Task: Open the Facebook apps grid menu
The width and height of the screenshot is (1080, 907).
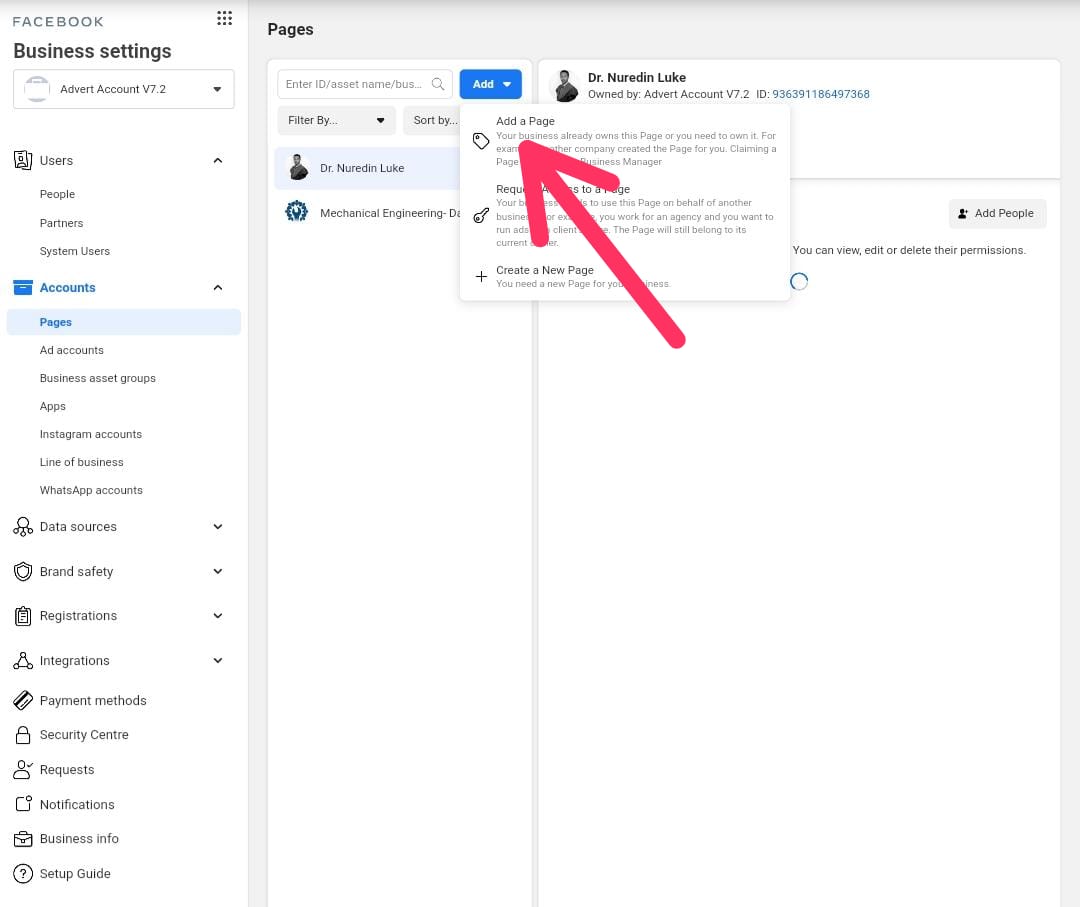Action: pos(224,18)
